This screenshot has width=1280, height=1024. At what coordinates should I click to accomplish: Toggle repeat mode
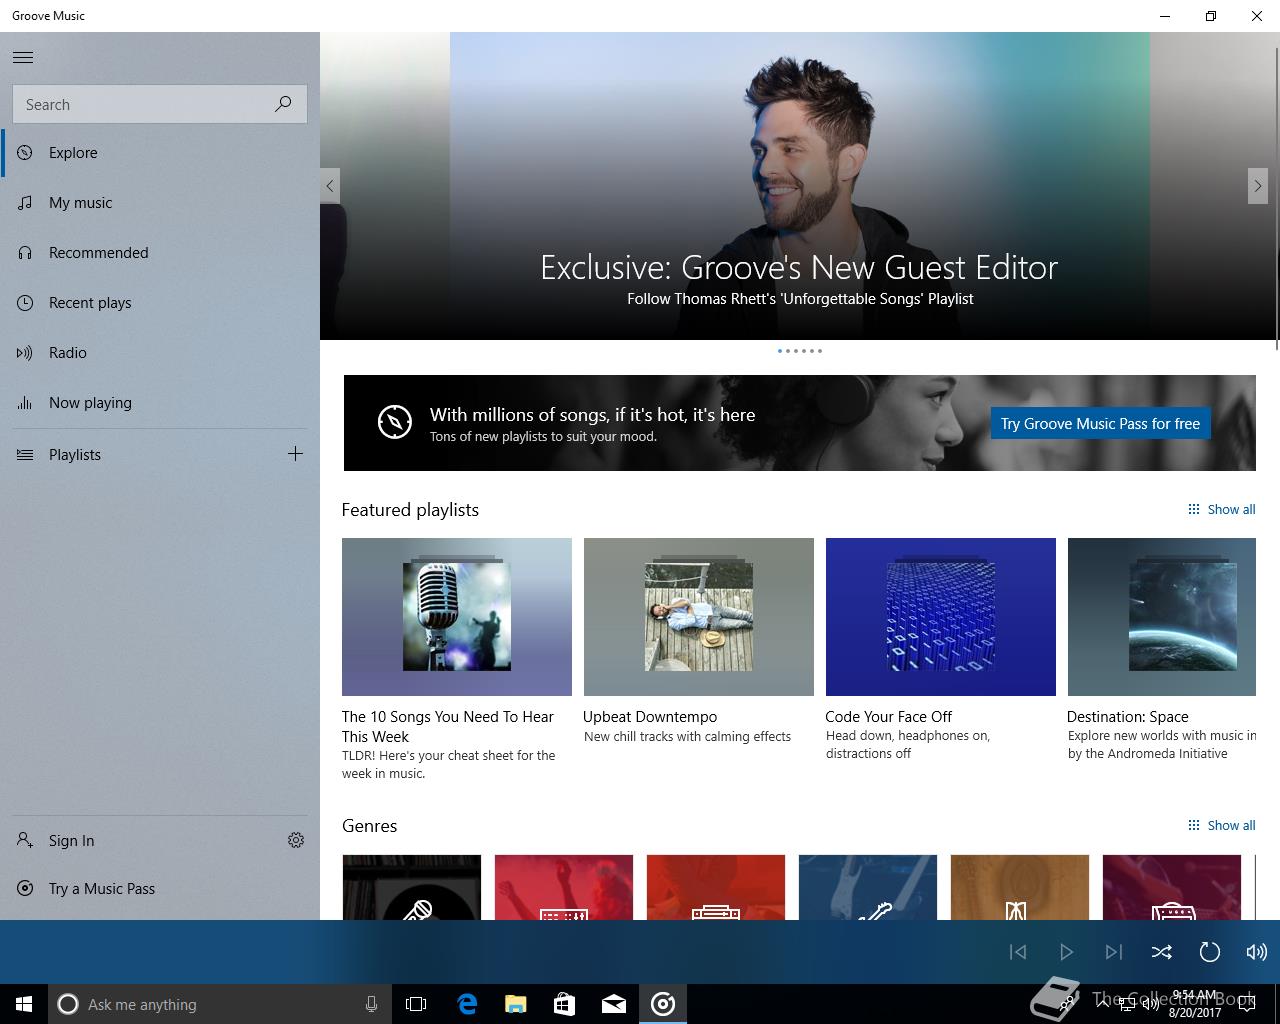pos(1209,952)
